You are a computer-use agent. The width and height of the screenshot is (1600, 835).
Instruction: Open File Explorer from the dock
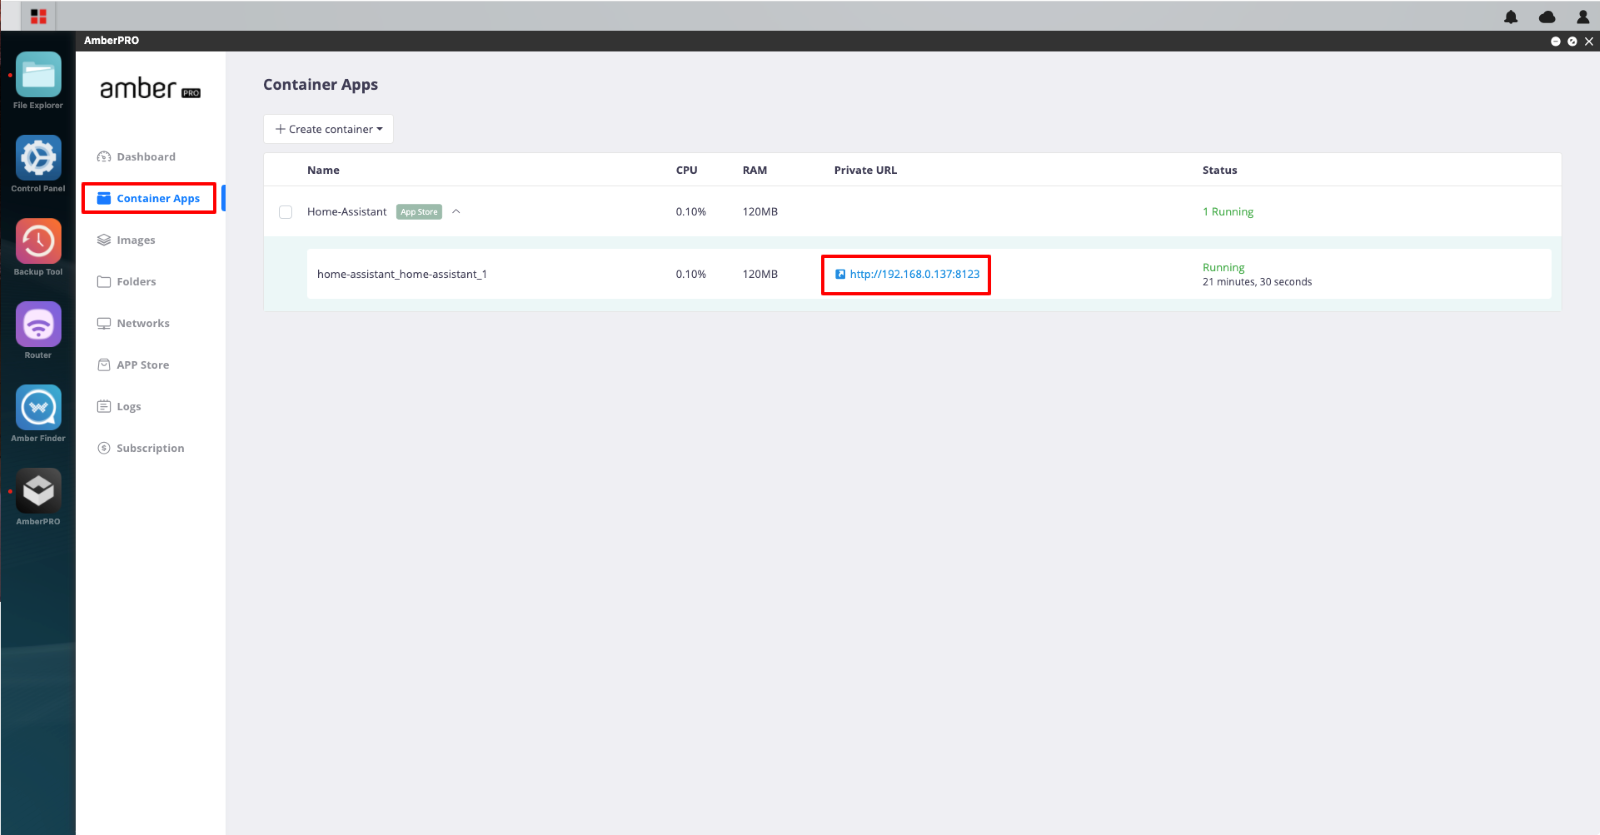click(38, 75)
